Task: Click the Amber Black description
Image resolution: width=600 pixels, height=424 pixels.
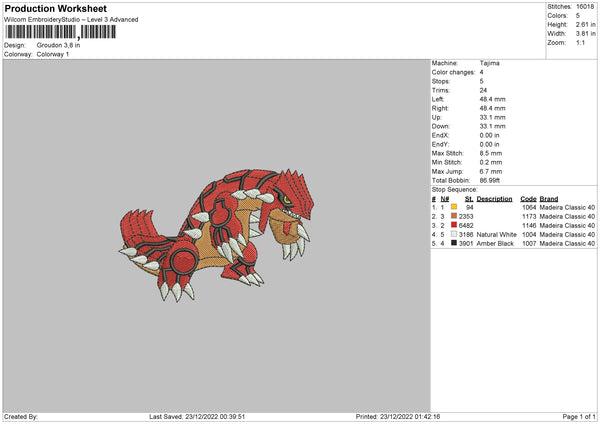Action: (x=495, y=243)
